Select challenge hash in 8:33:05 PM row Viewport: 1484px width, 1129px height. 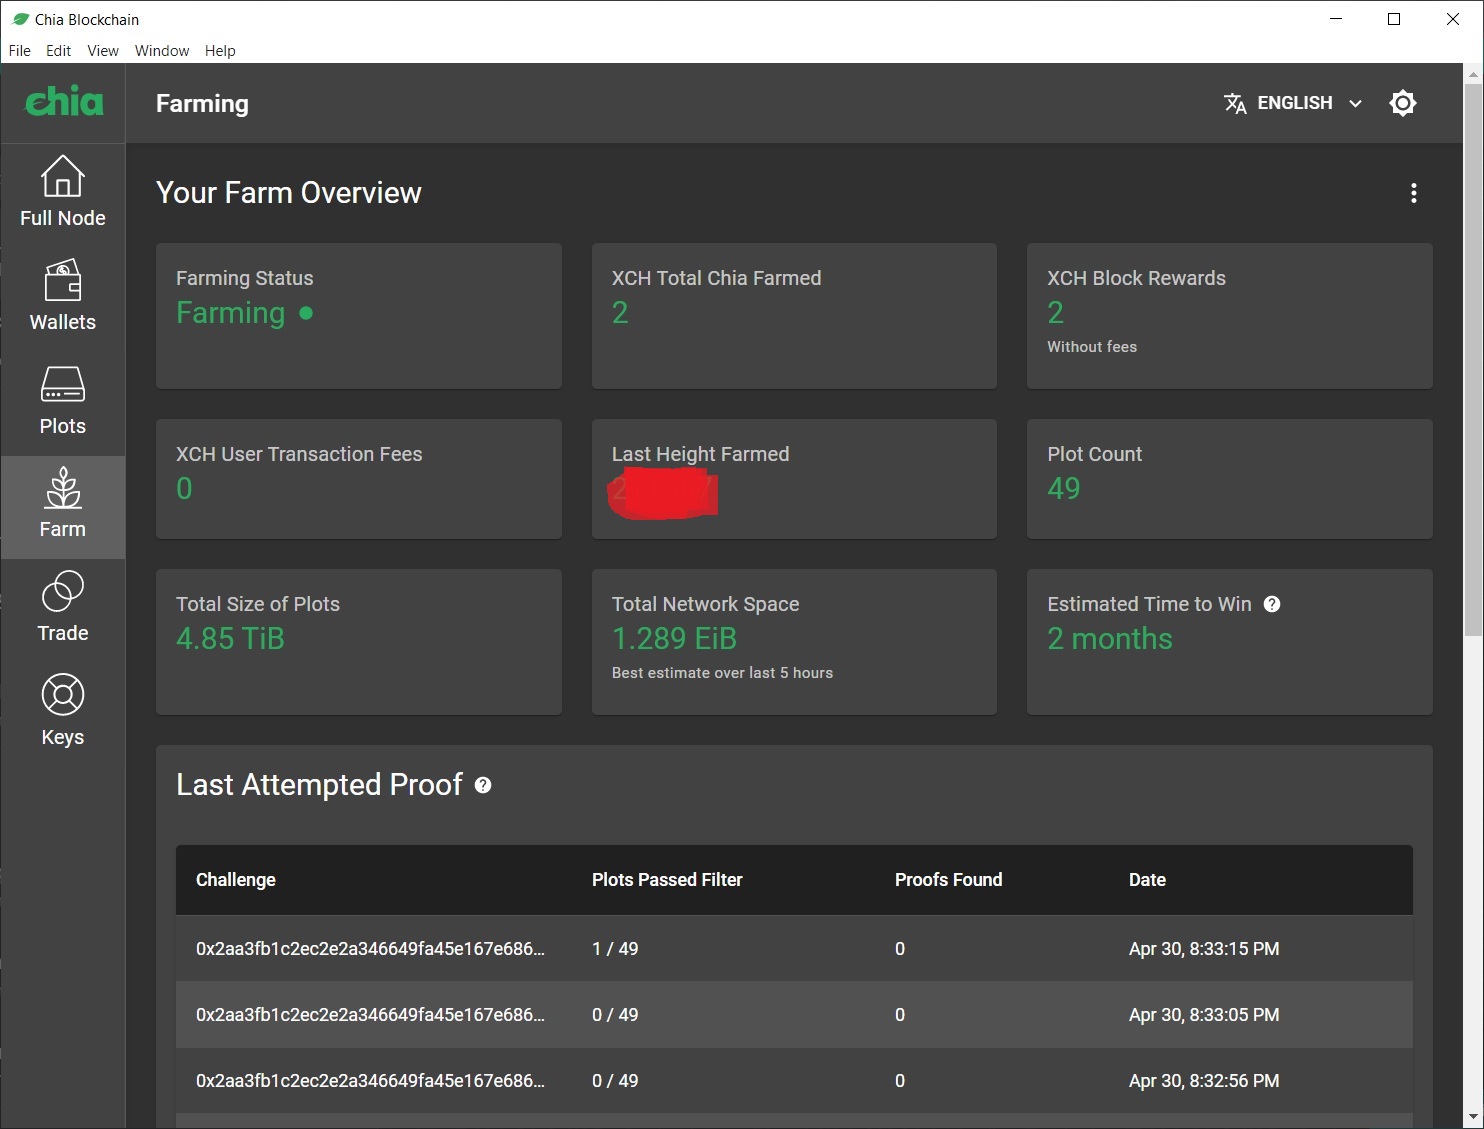(370, 1015)
